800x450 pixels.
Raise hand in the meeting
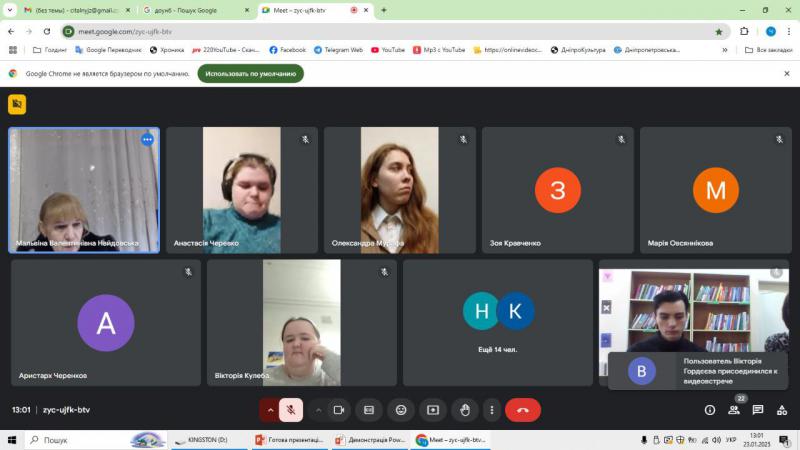(465, 410)
